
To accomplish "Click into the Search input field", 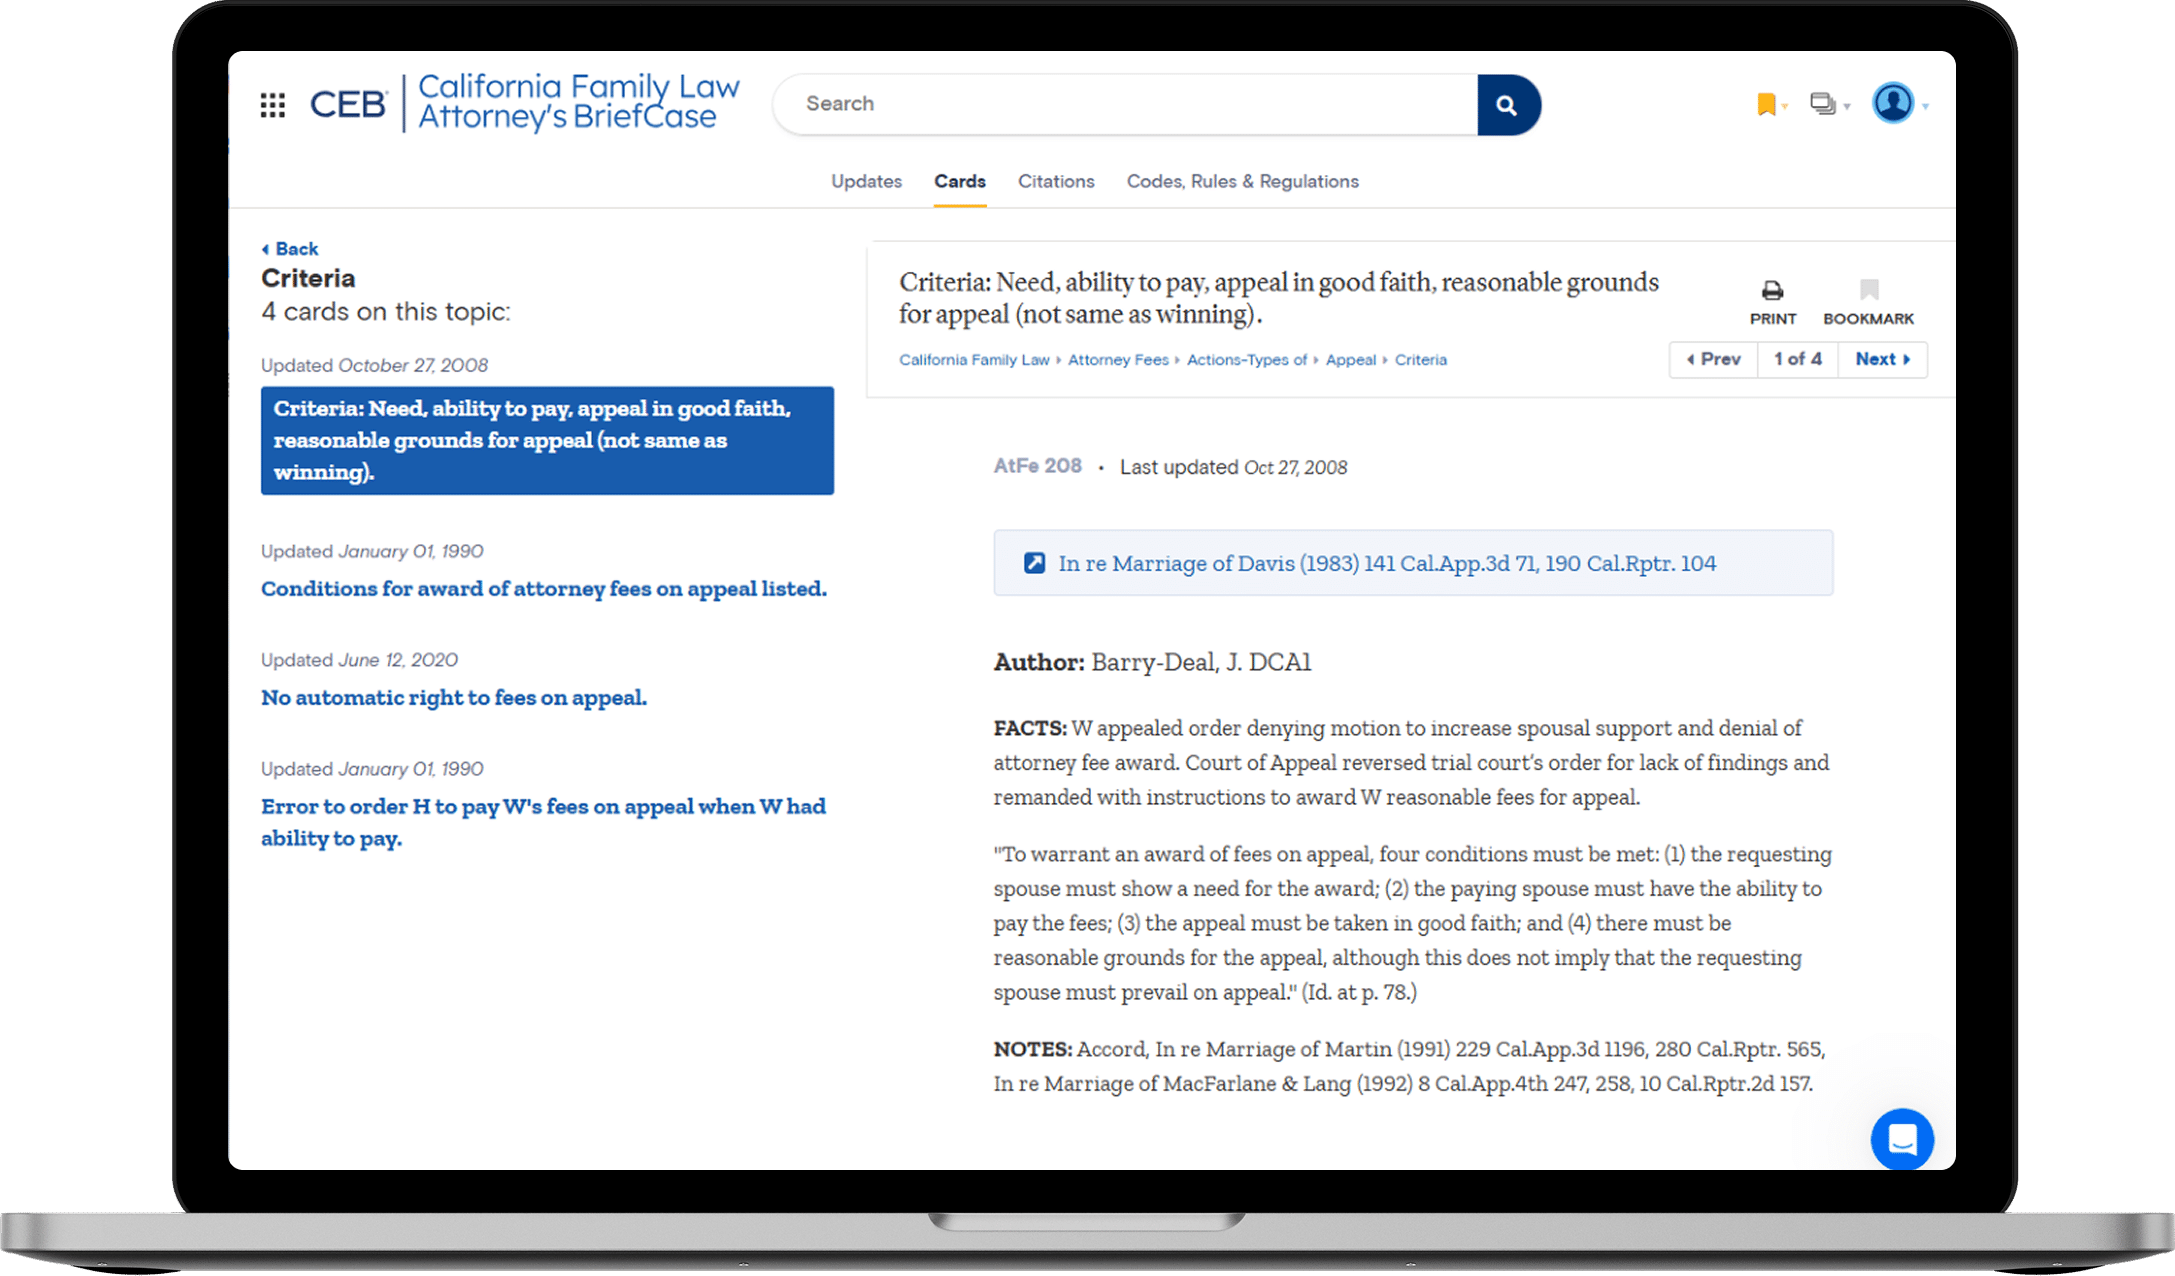I will pos(1125,104).
